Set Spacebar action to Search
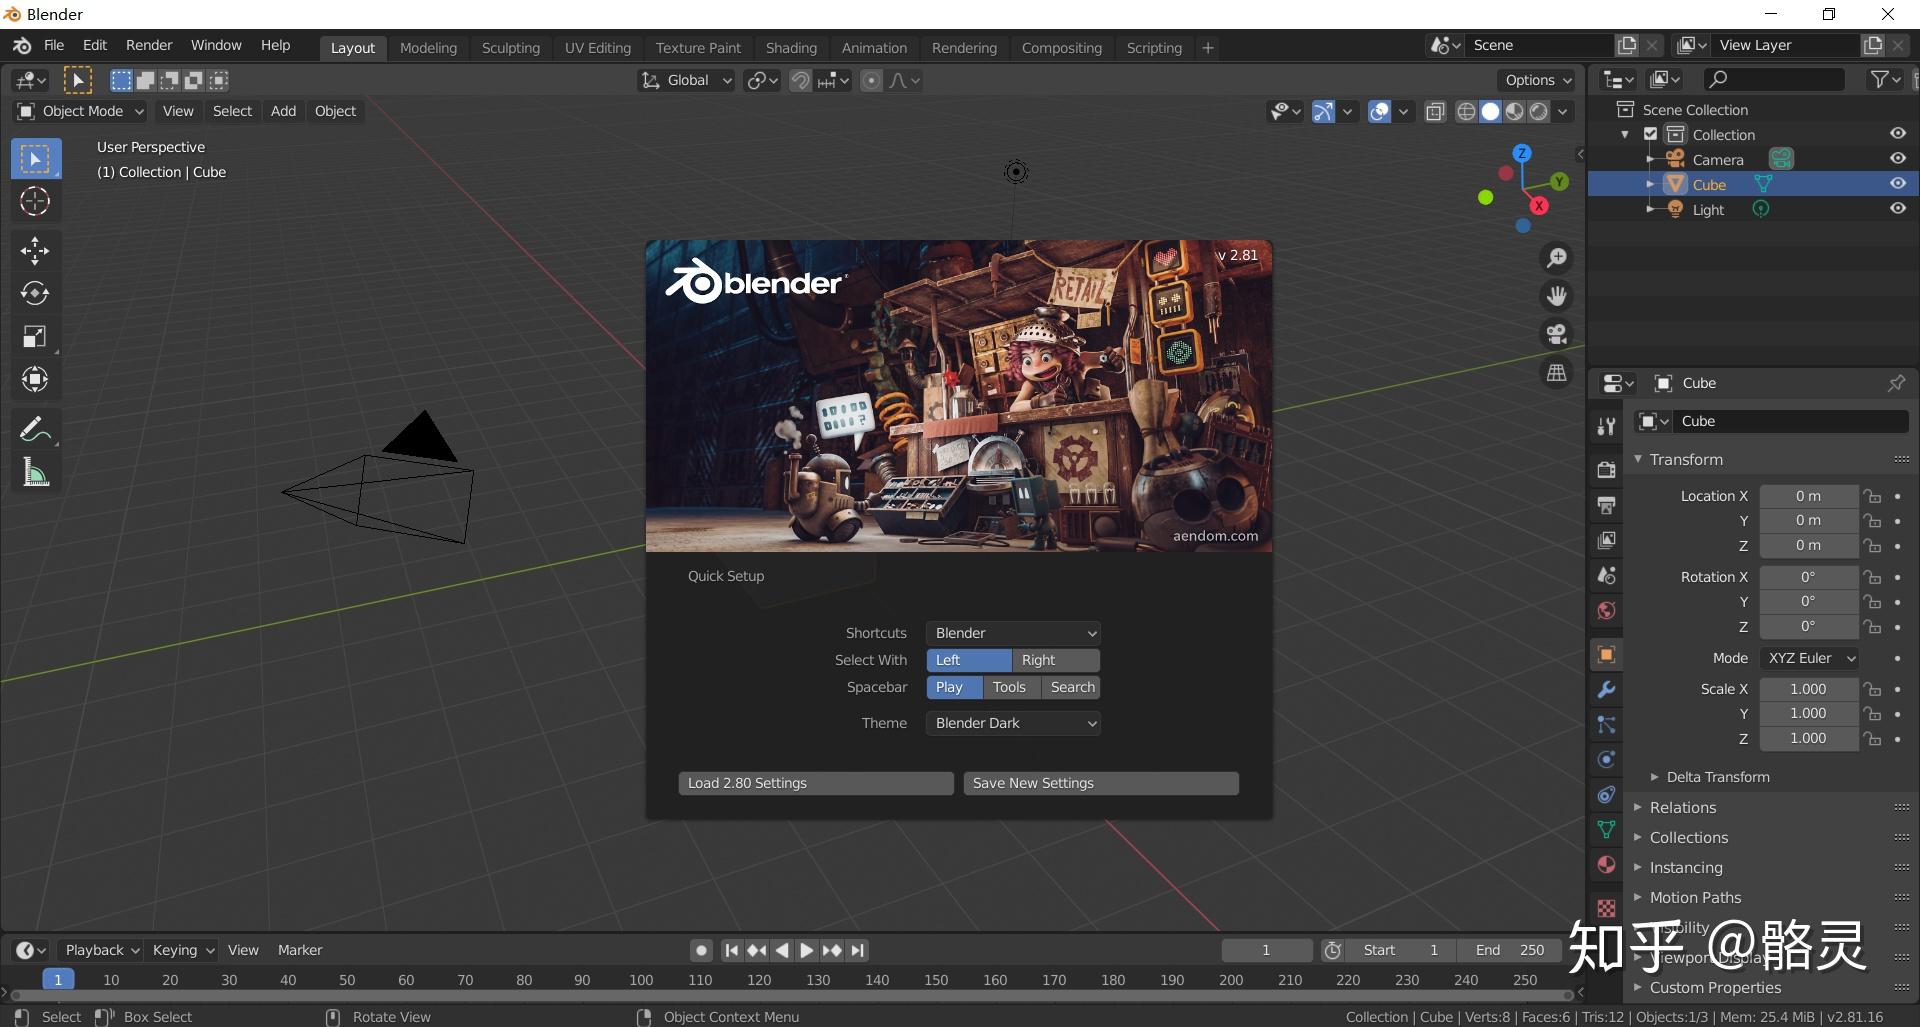 click(x=1071, y=687)
